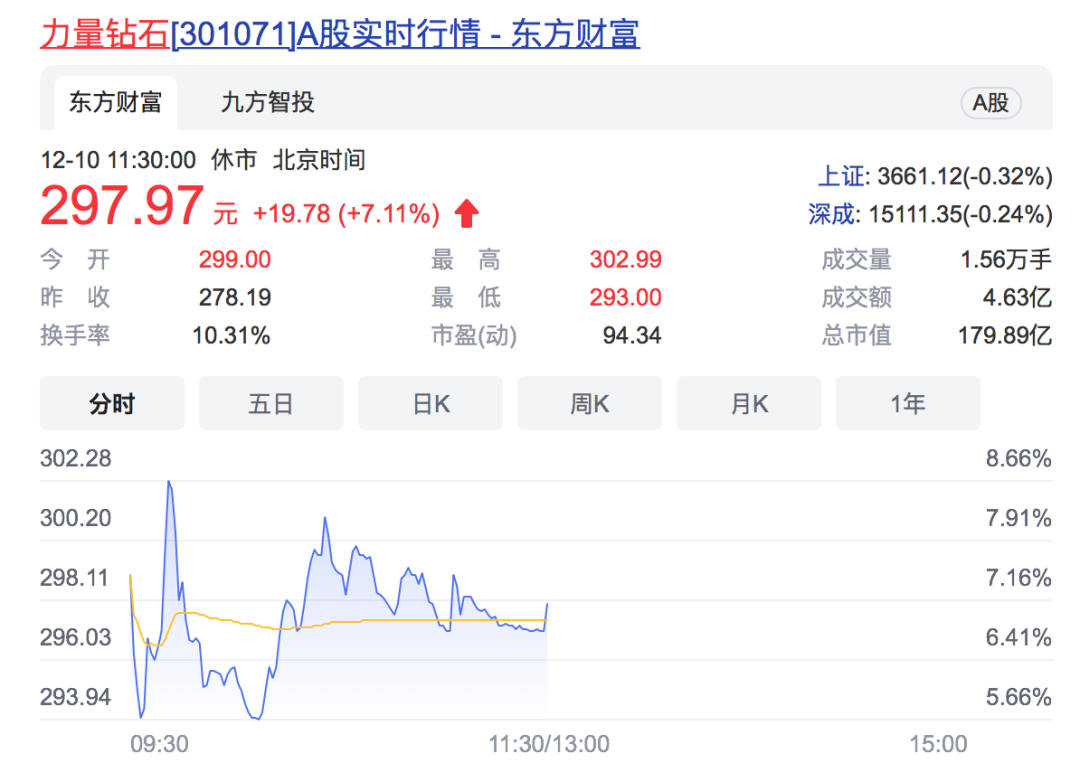Click the current price 297.97
The height and width of the screenshot is (763, 1080).
pyautogui.click(x=122, y=206)
